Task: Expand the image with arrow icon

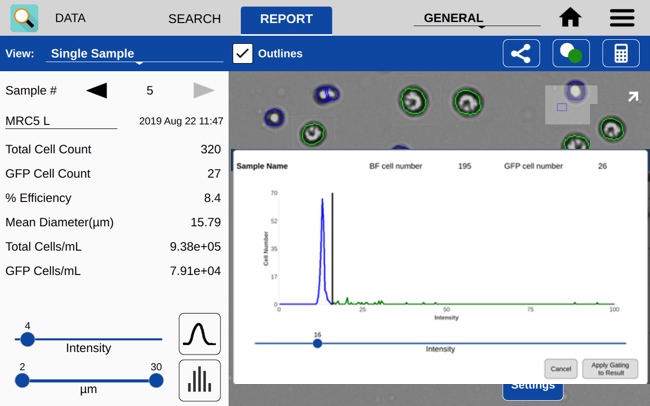Action: click(x=632, y=97)
